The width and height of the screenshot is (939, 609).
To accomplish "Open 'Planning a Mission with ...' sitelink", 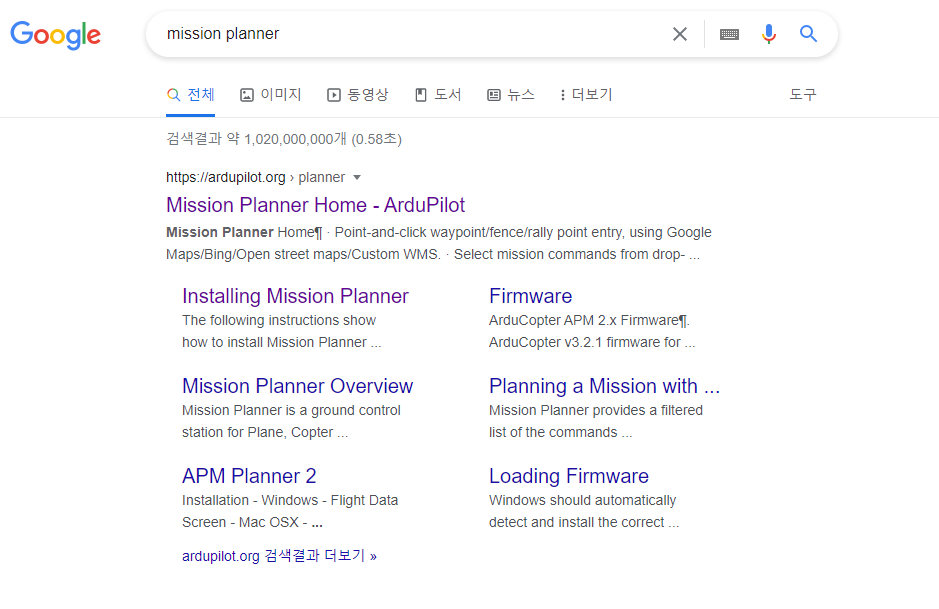I will coord(604,386).
